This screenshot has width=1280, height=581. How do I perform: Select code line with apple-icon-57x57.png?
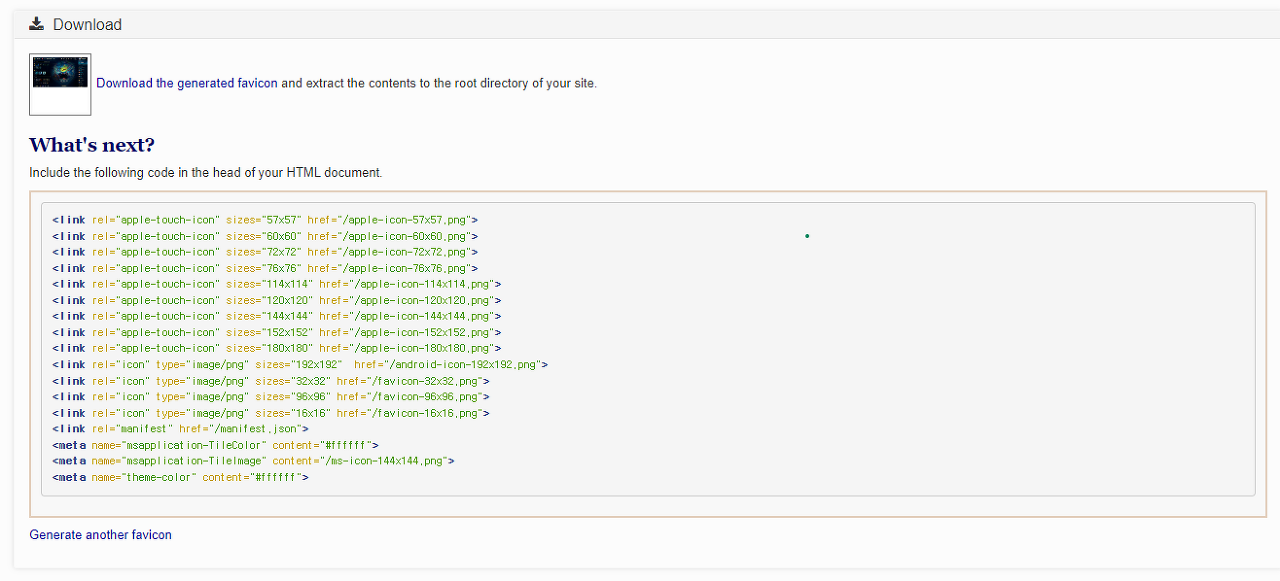265,219
